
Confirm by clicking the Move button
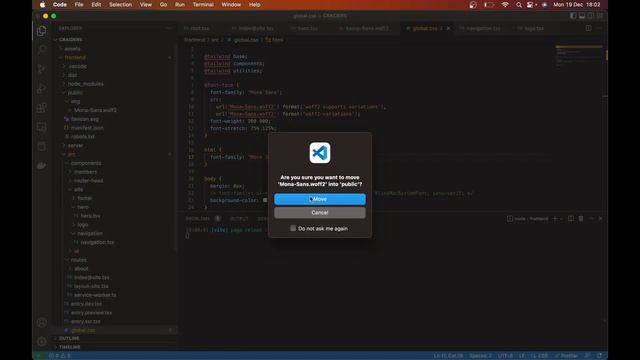tap(320, 199)
